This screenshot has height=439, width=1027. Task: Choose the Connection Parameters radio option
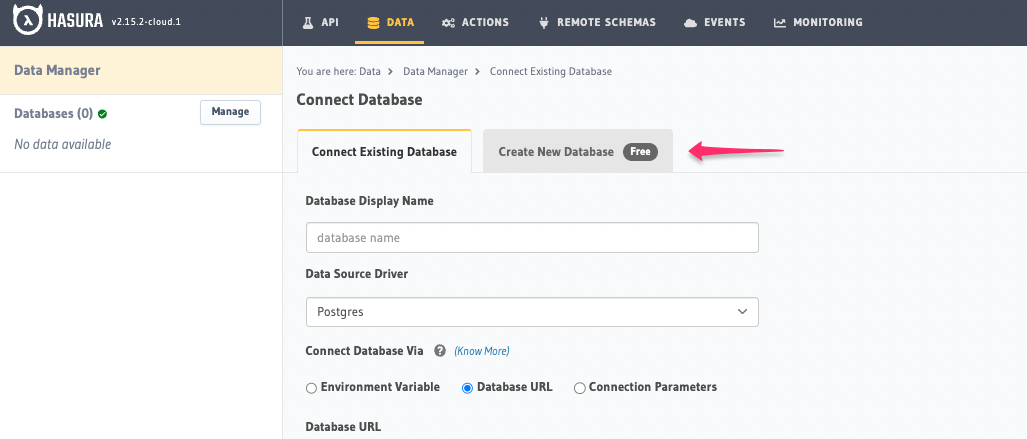pyautogui.click(x=579, y=387)
